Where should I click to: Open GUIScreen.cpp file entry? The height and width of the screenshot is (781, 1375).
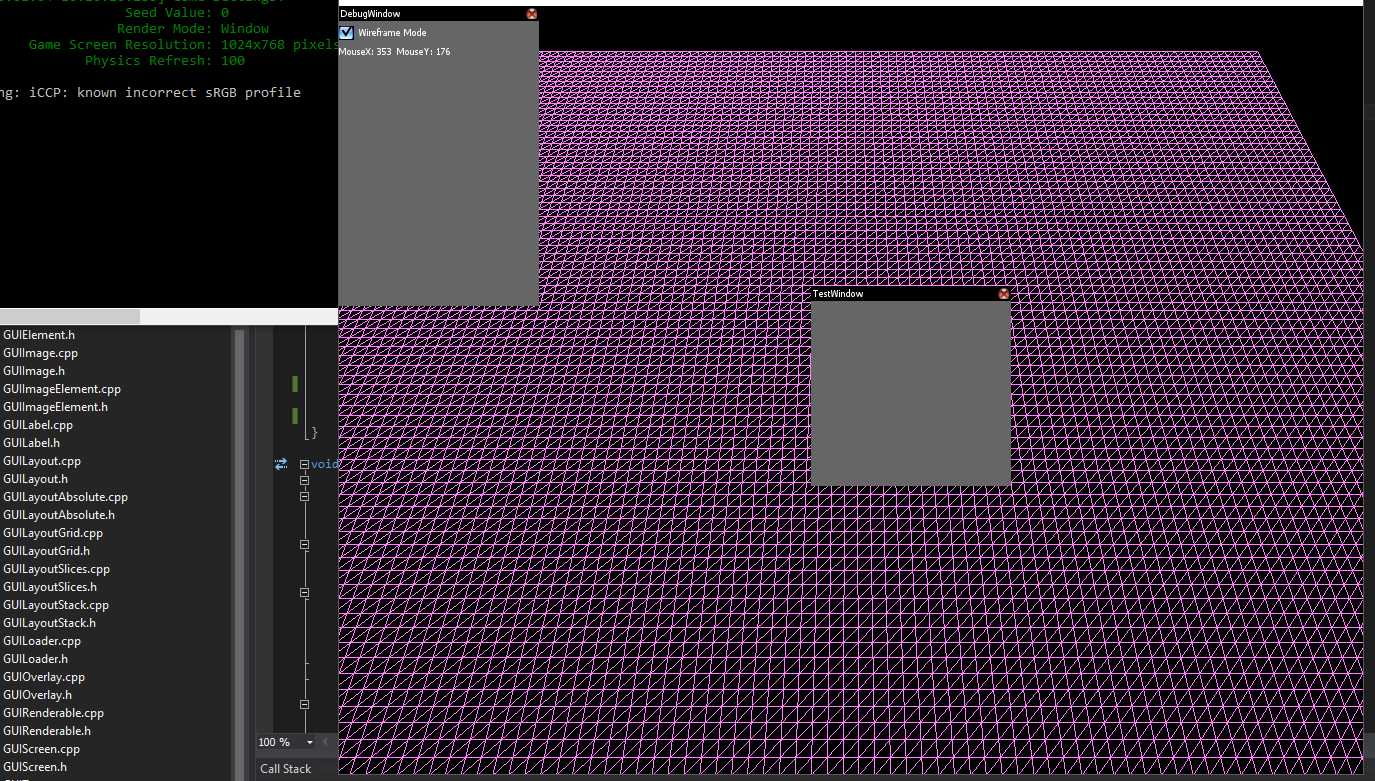(x=42, y=749)
